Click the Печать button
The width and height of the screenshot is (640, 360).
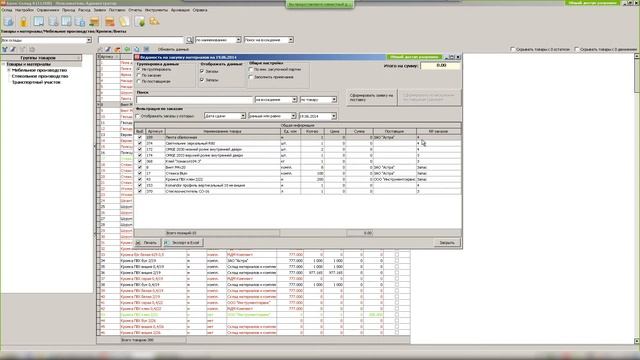point(147,242)
